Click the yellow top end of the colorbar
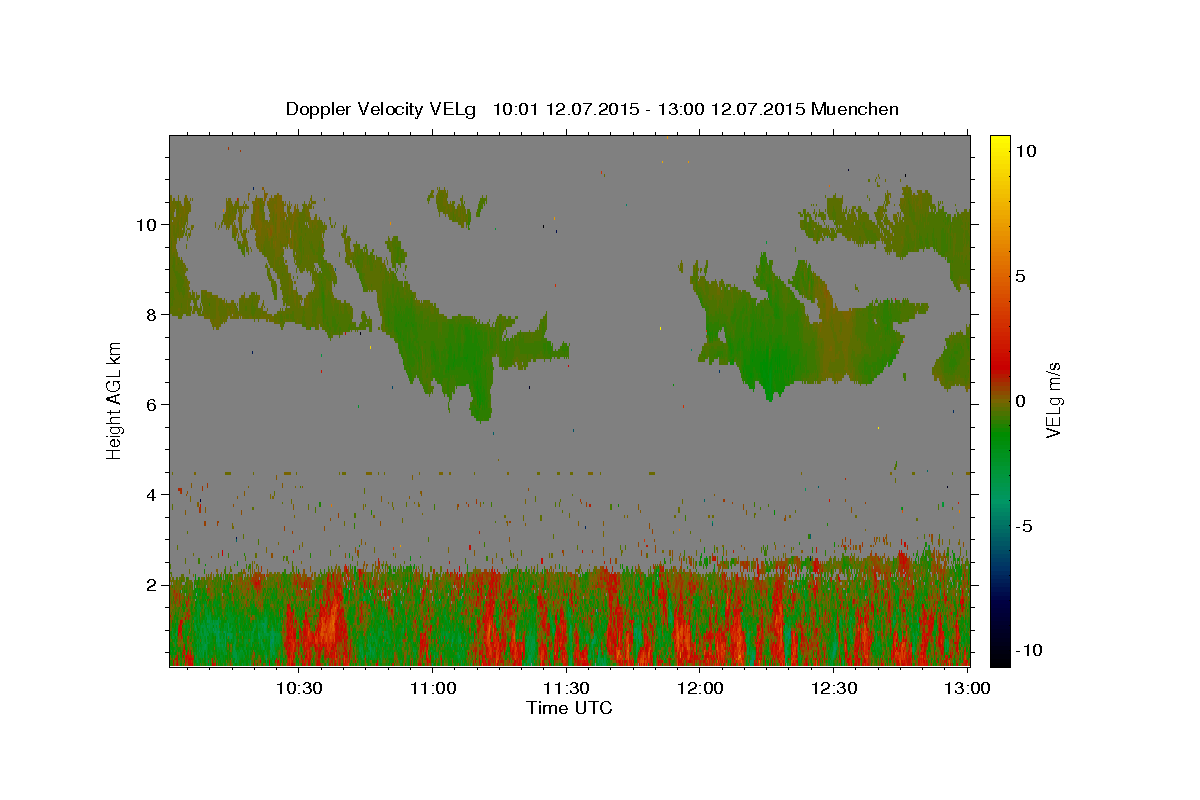The image size is (1200, 800). point(1000,143)
